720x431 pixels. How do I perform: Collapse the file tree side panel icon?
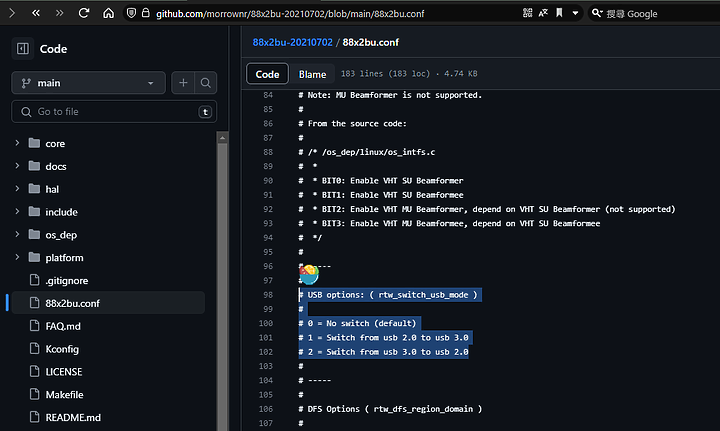coord(22,49)
